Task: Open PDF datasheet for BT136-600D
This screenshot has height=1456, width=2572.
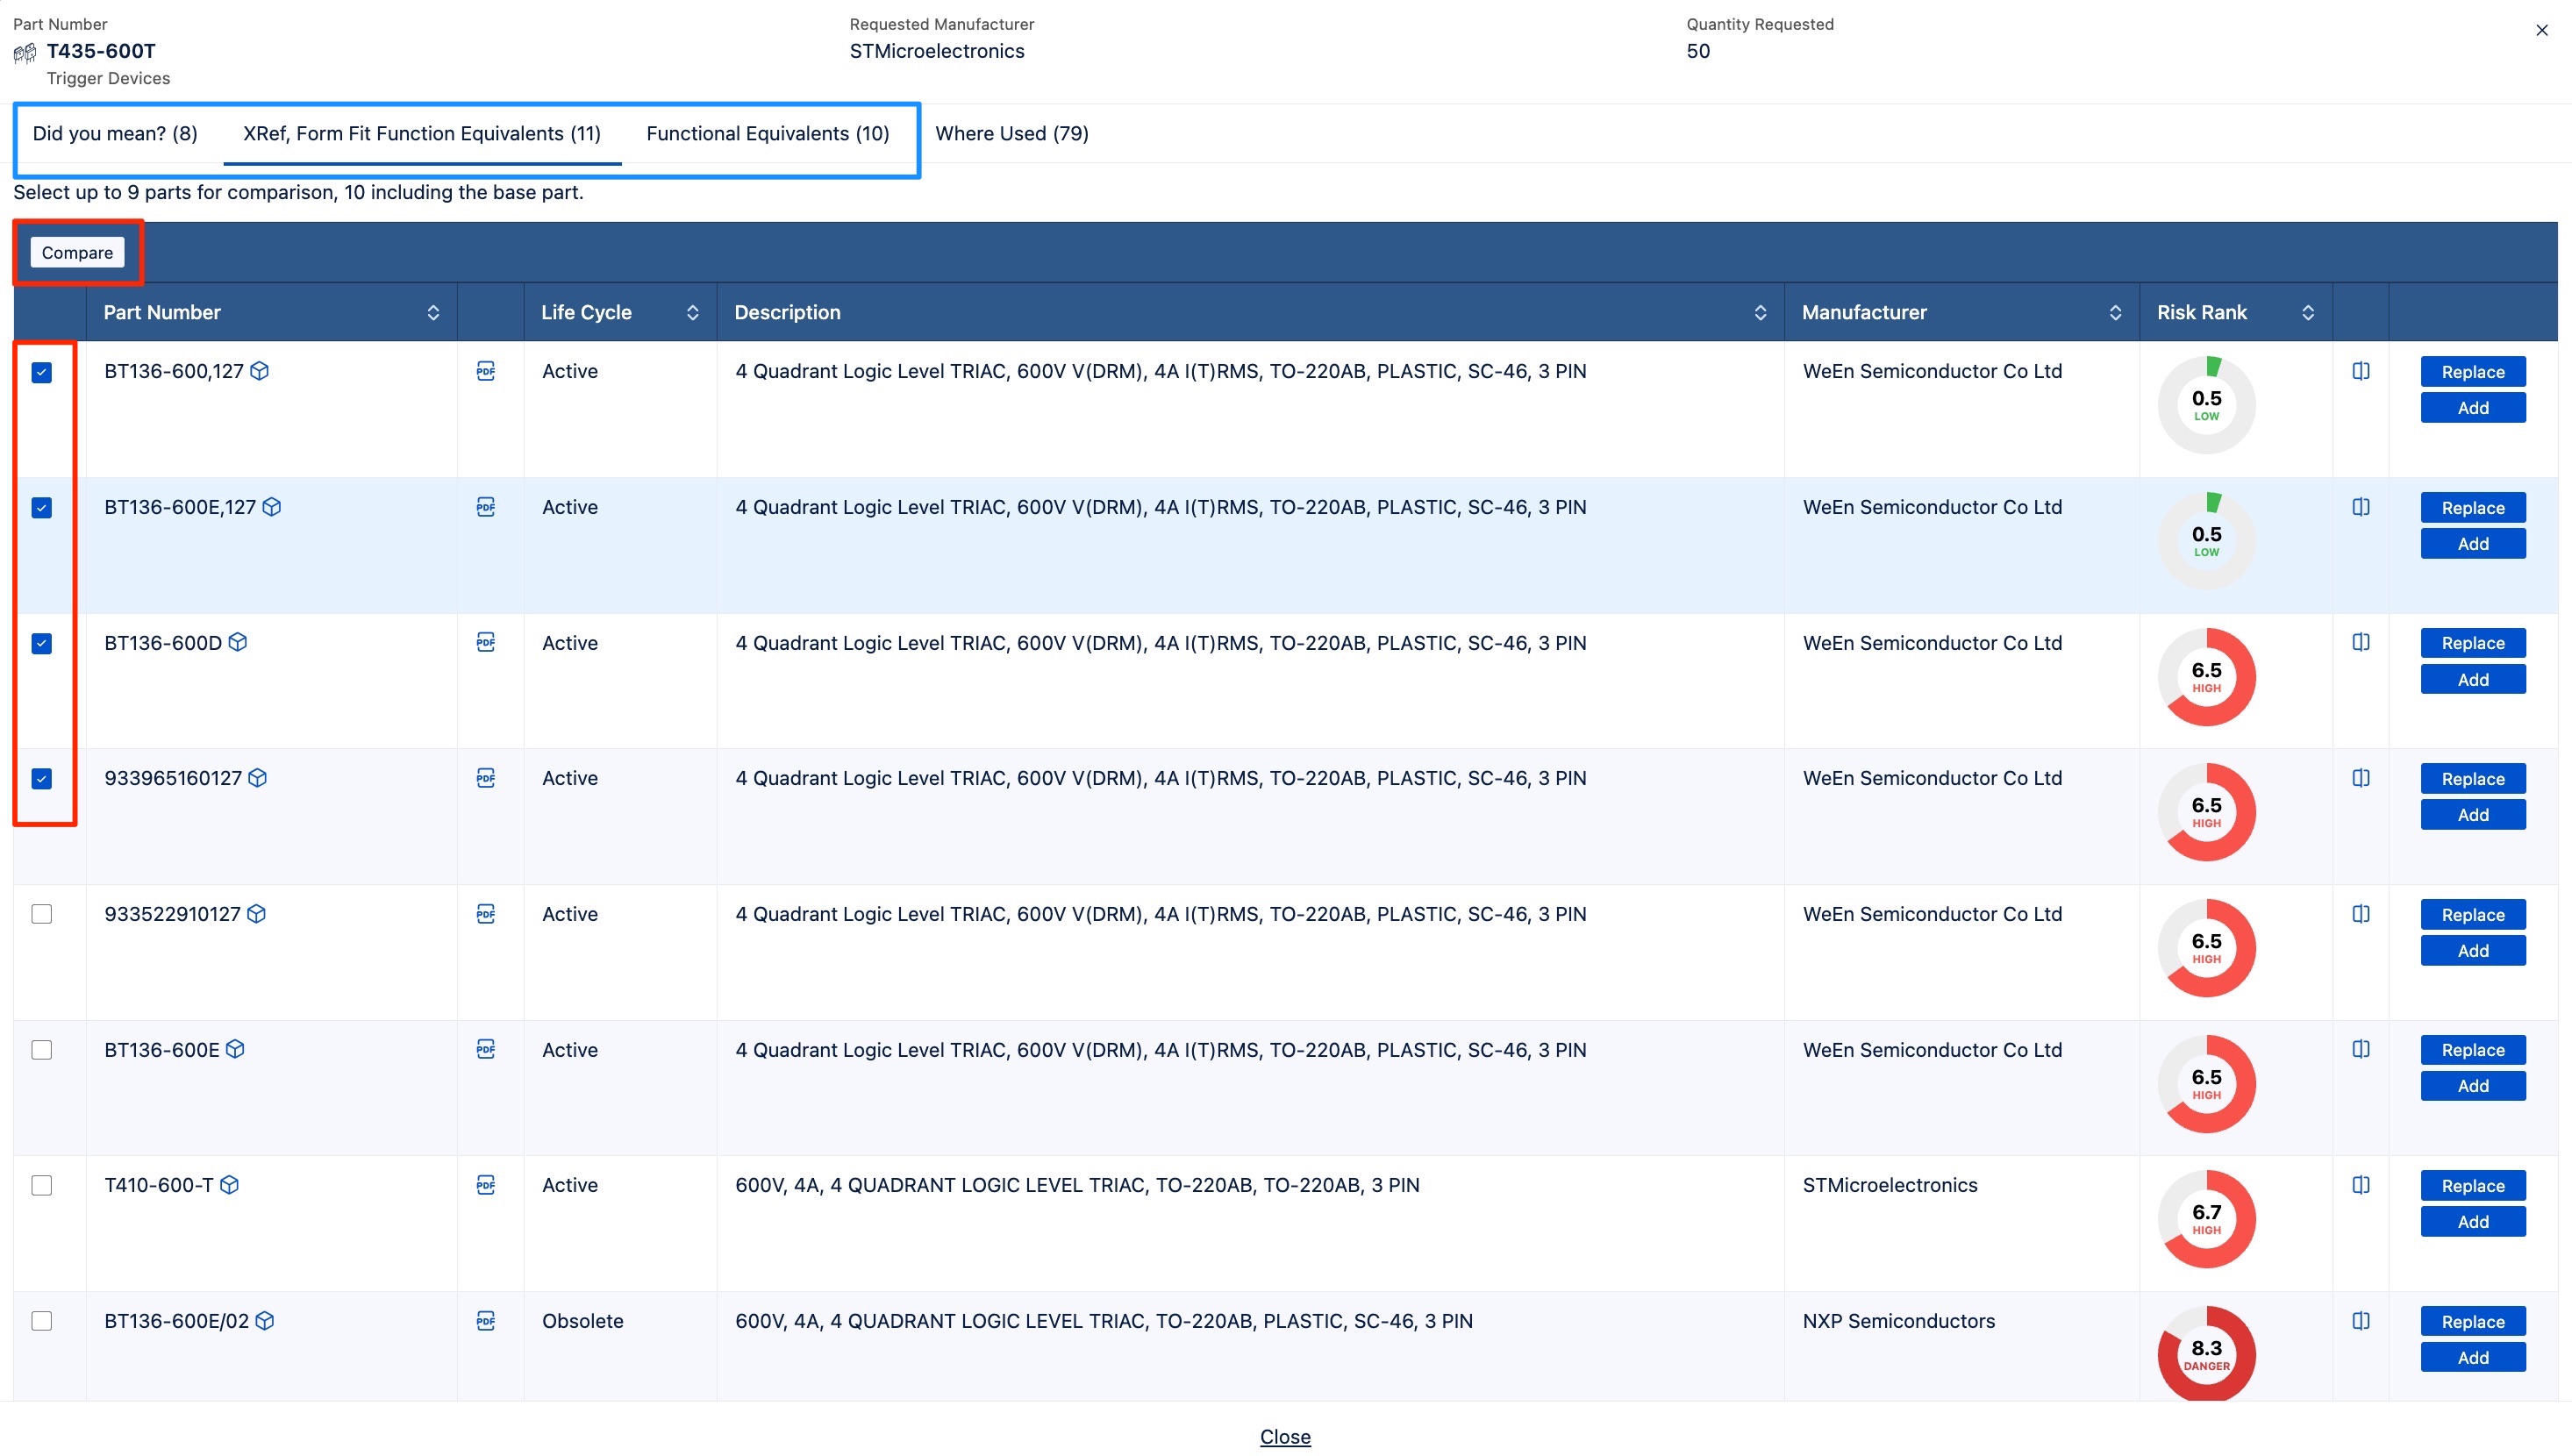Action: tap(486, 642)
